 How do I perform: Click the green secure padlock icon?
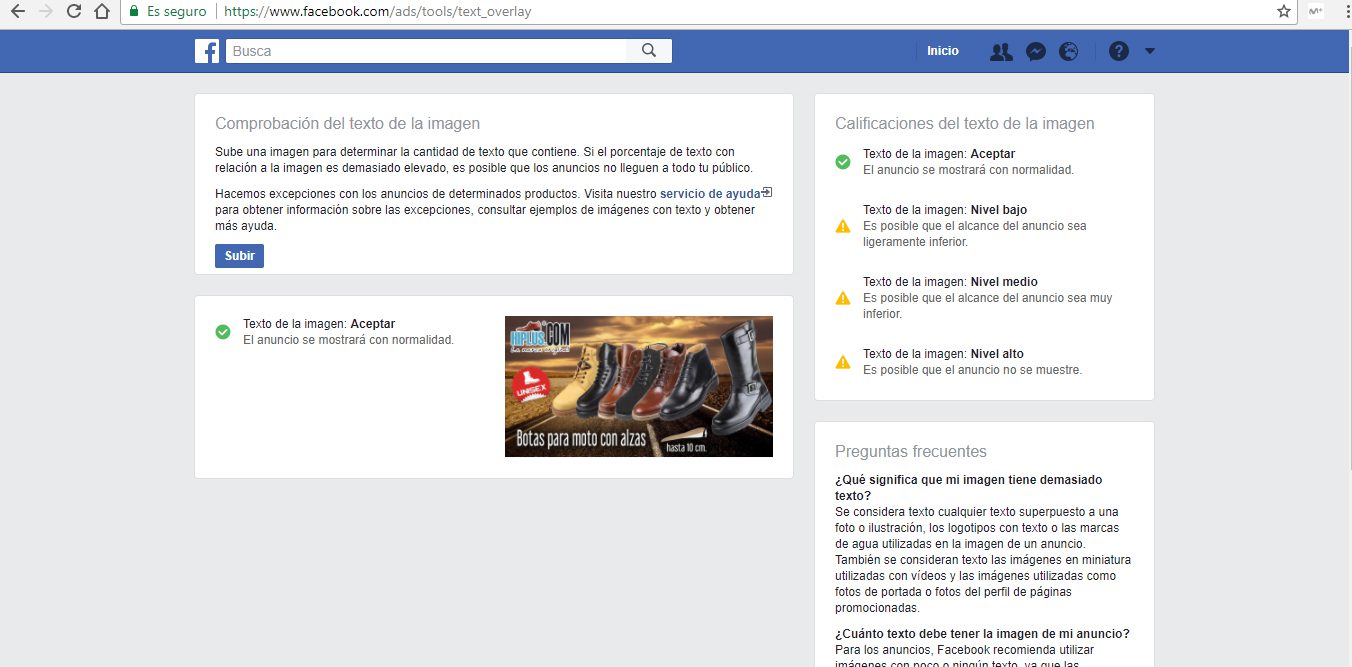pyautogui.click(x=134, y=12)
